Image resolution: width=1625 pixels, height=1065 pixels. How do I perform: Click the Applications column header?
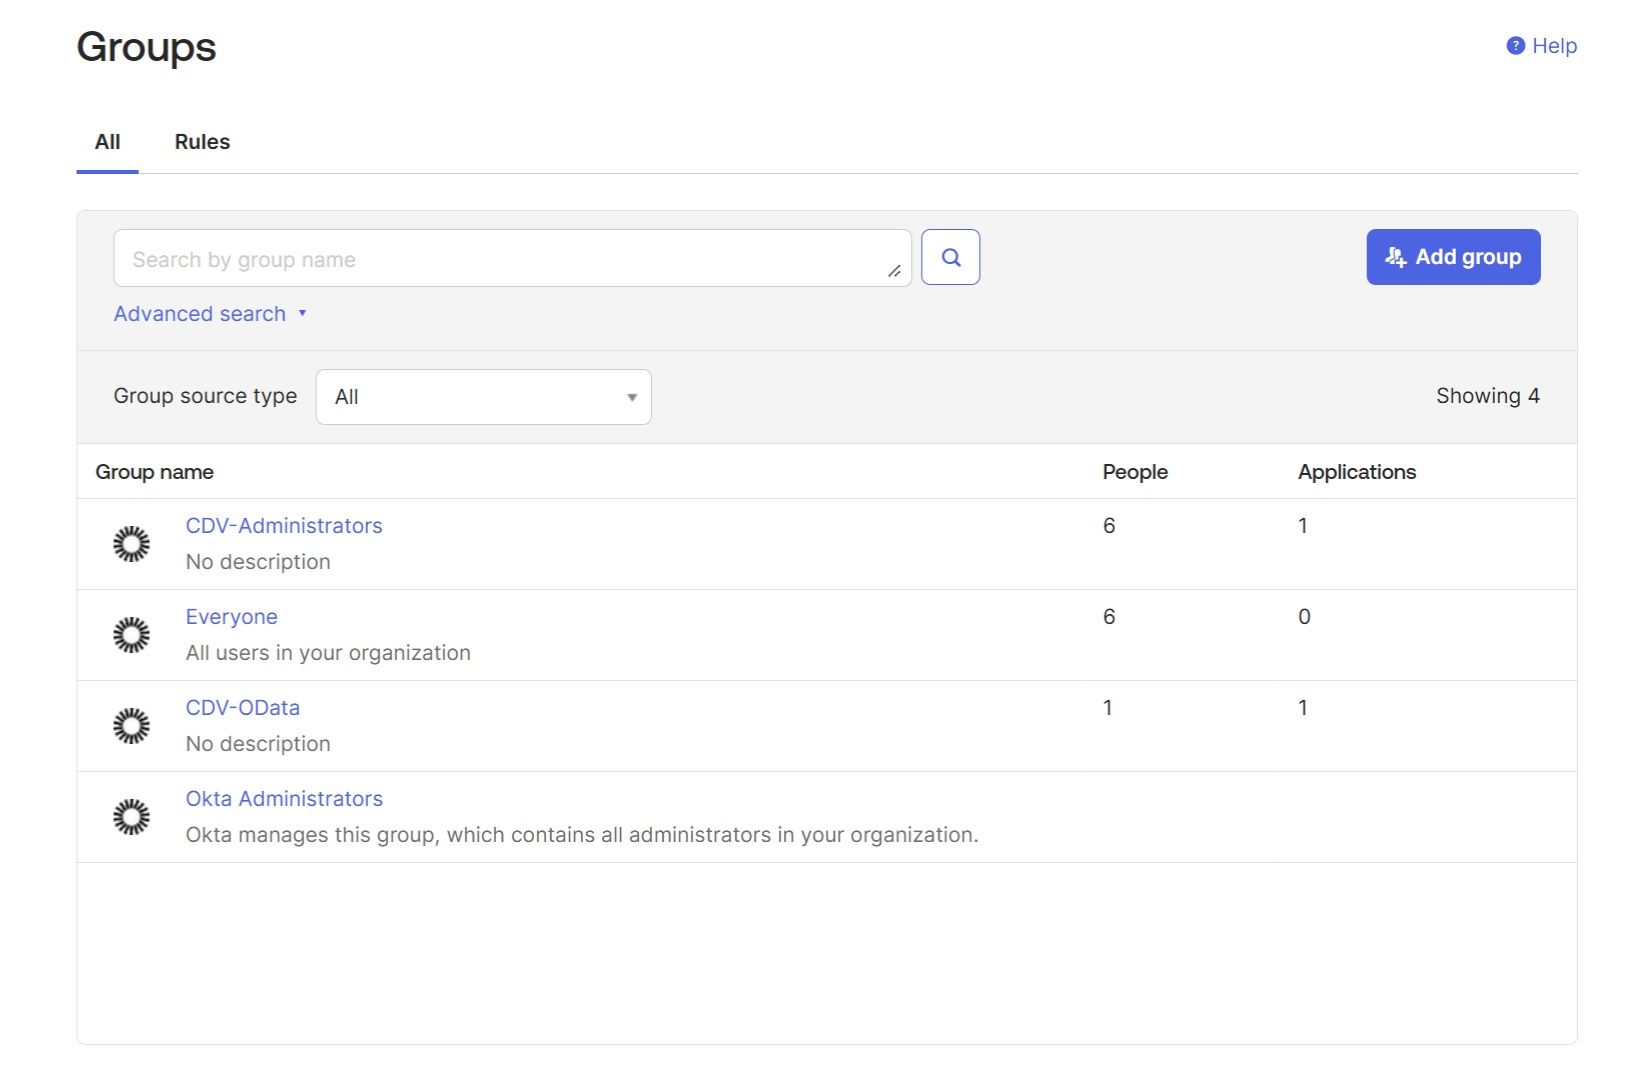pyautogui.click(x=1356, y=472)
